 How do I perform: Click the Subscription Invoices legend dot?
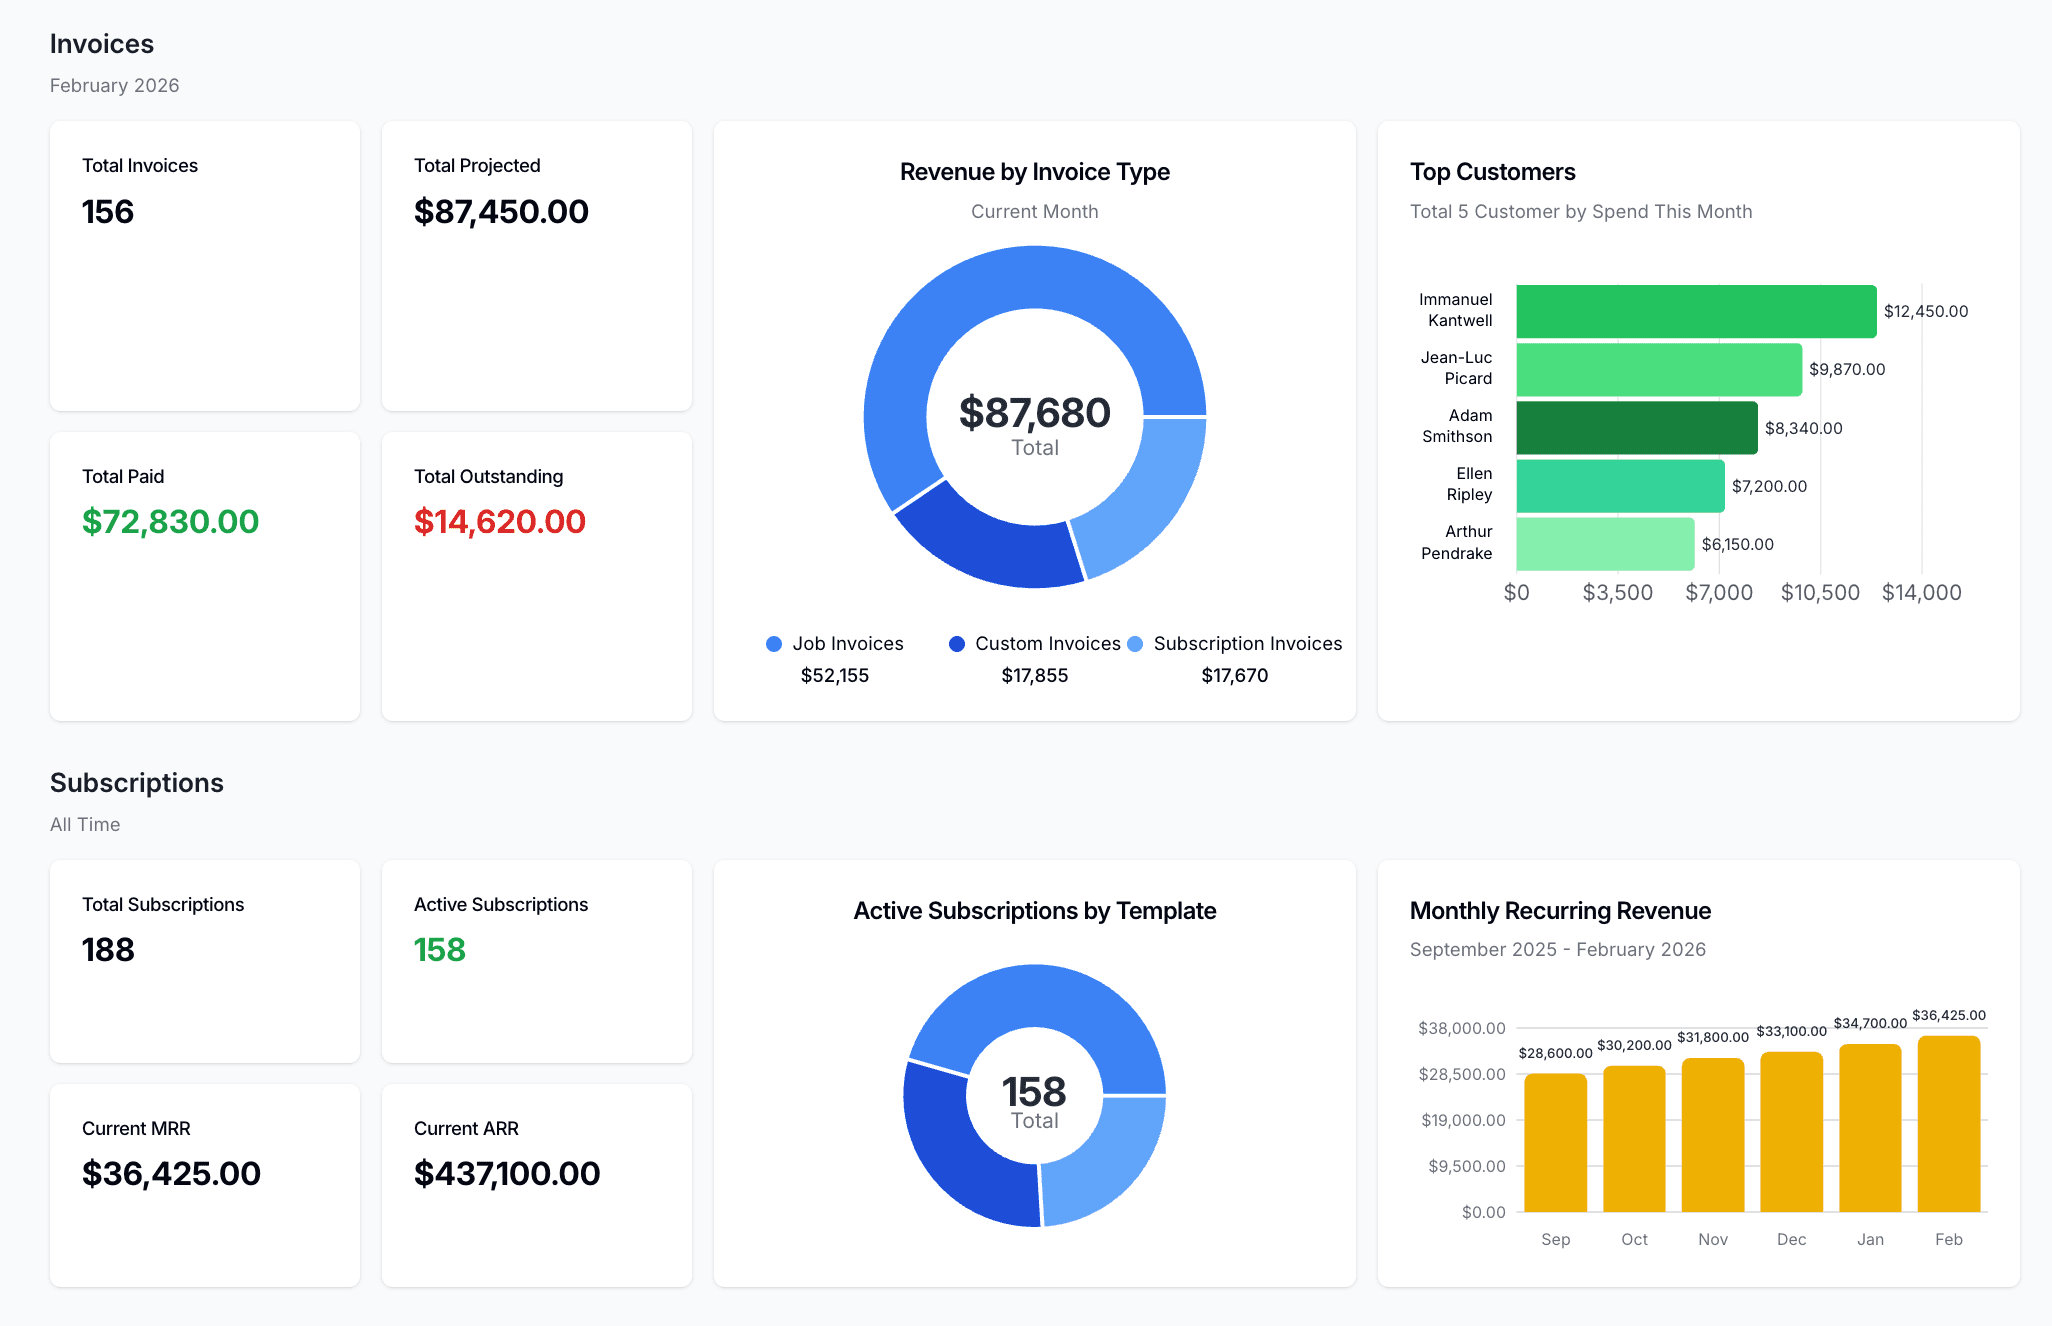coord(1135,644)
